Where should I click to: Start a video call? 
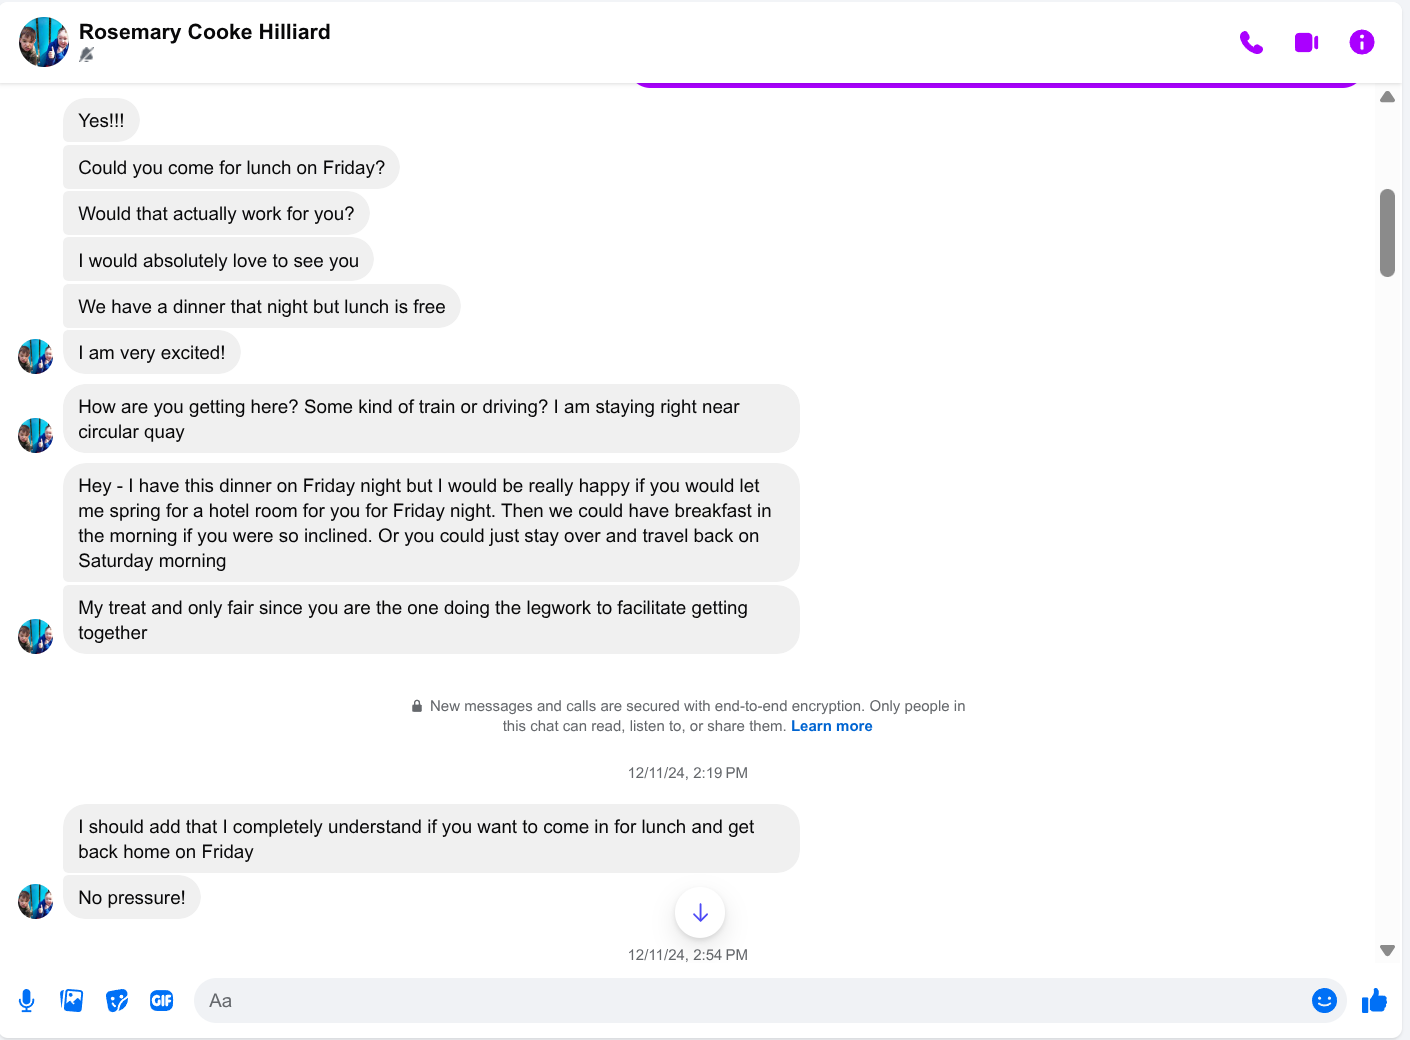tap(1306, 43)
